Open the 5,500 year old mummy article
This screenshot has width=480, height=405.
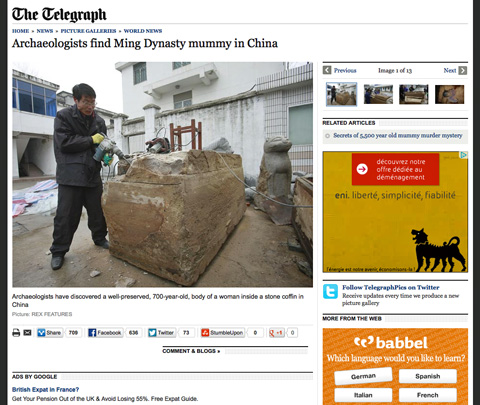pos(398,136)
